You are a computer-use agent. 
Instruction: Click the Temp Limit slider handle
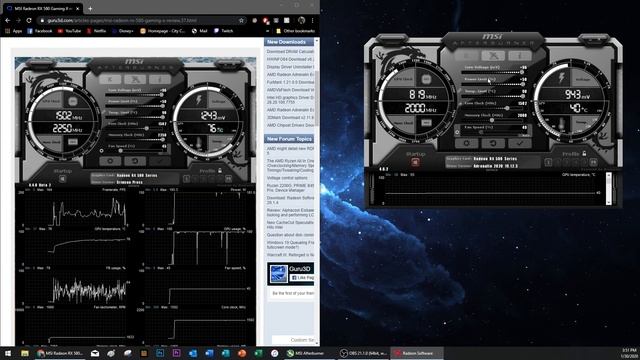click(x=522, y=96)
